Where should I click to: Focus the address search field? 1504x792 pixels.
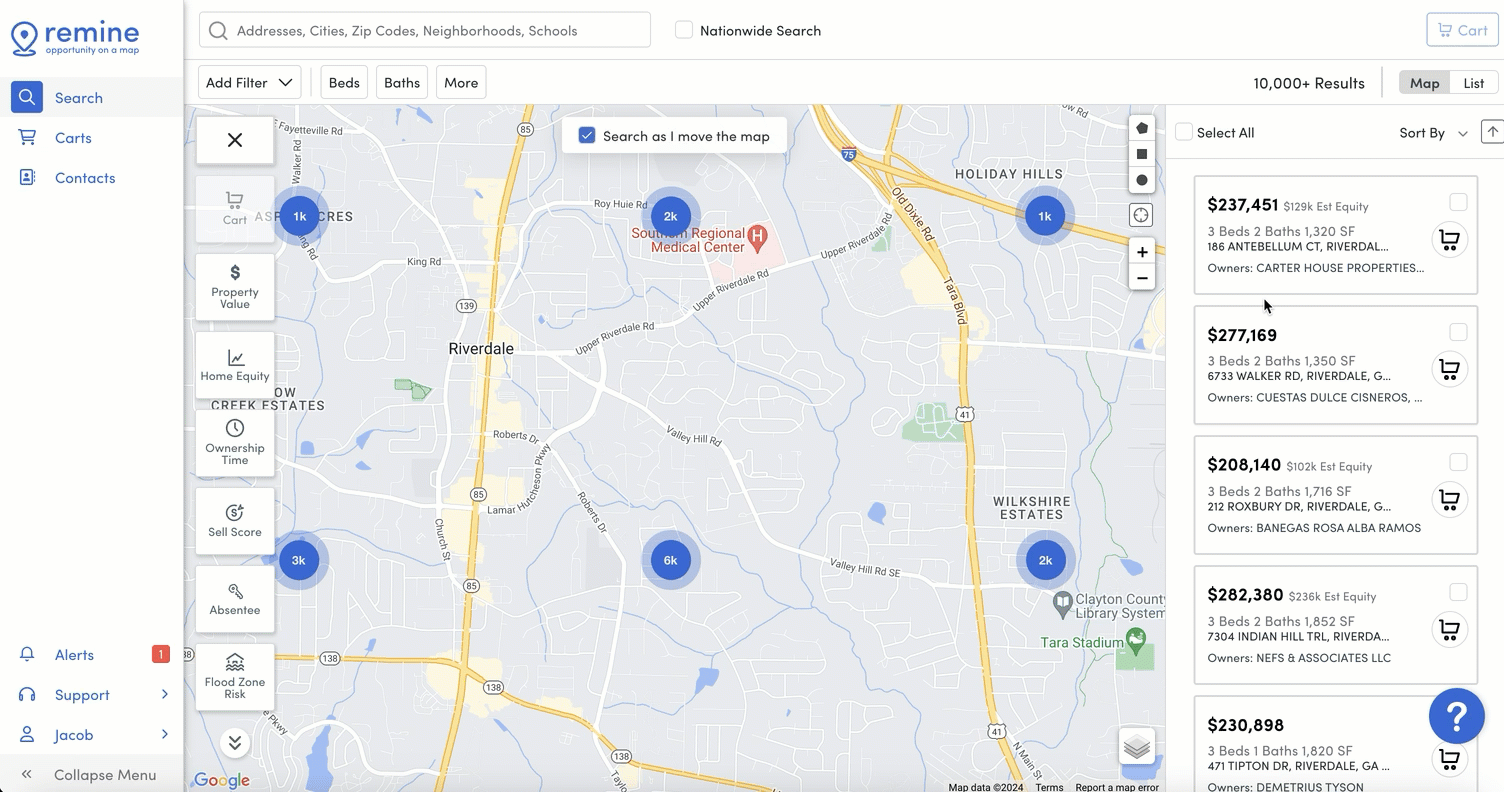point(425,30)
